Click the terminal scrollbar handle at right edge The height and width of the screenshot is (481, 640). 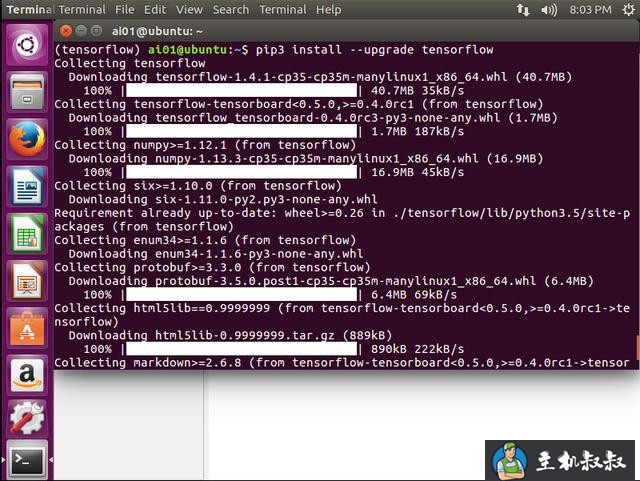pos(638,348)
